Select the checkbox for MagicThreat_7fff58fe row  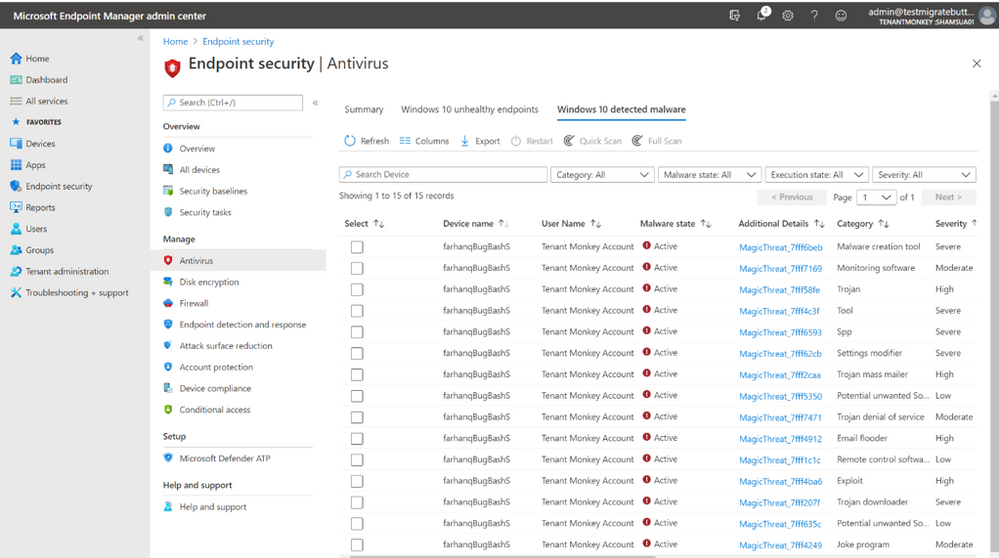[357, 289]
